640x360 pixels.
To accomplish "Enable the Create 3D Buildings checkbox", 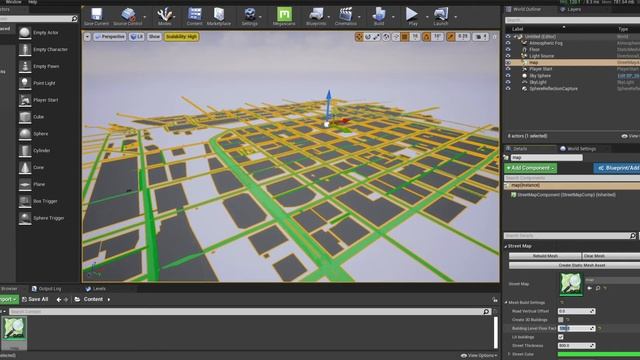I will tap(561, 320).
